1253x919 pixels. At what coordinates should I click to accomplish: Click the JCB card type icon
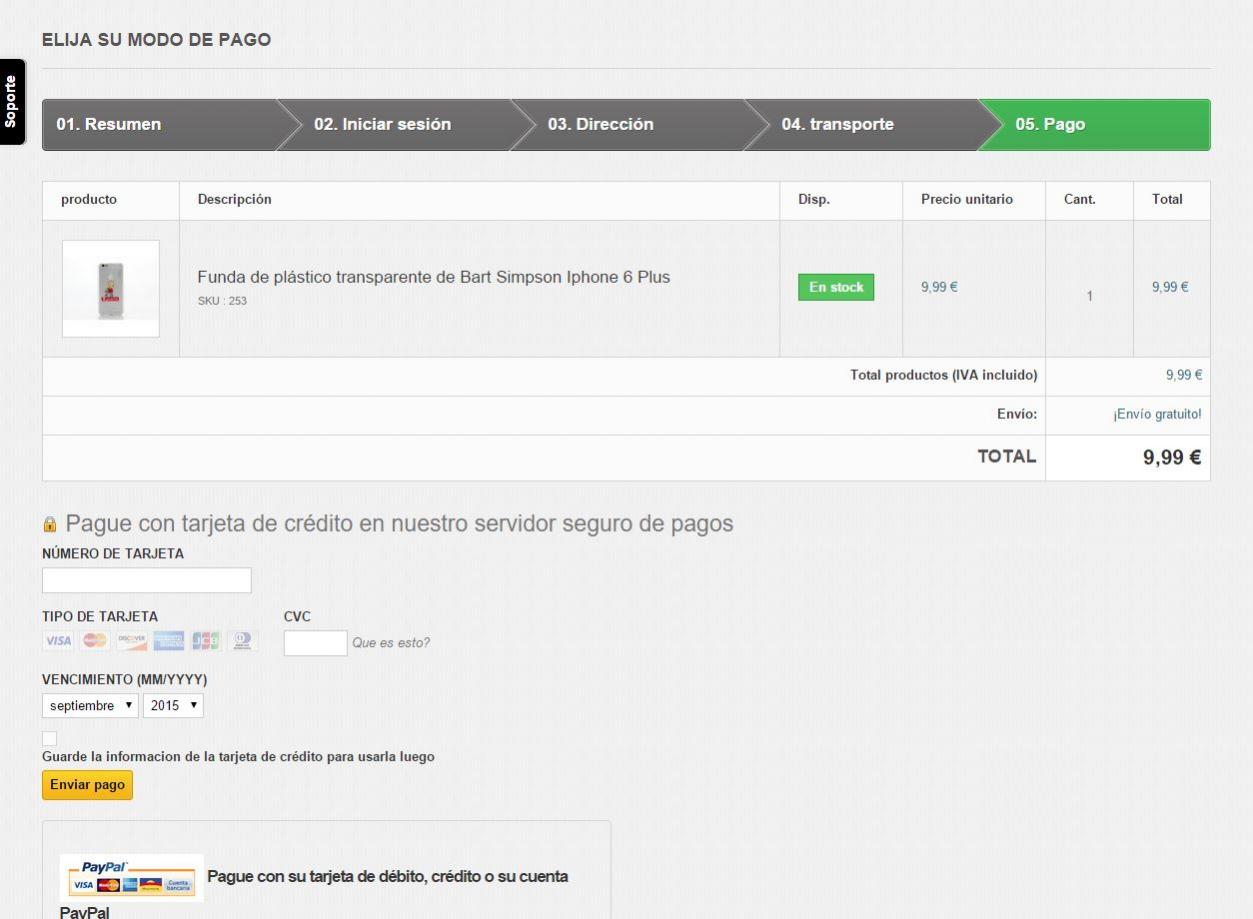206,641
